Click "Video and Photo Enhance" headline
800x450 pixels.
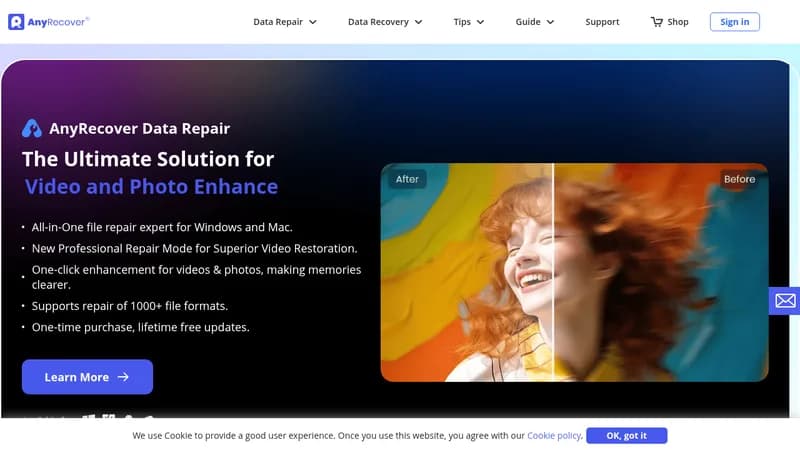point(151,187)
